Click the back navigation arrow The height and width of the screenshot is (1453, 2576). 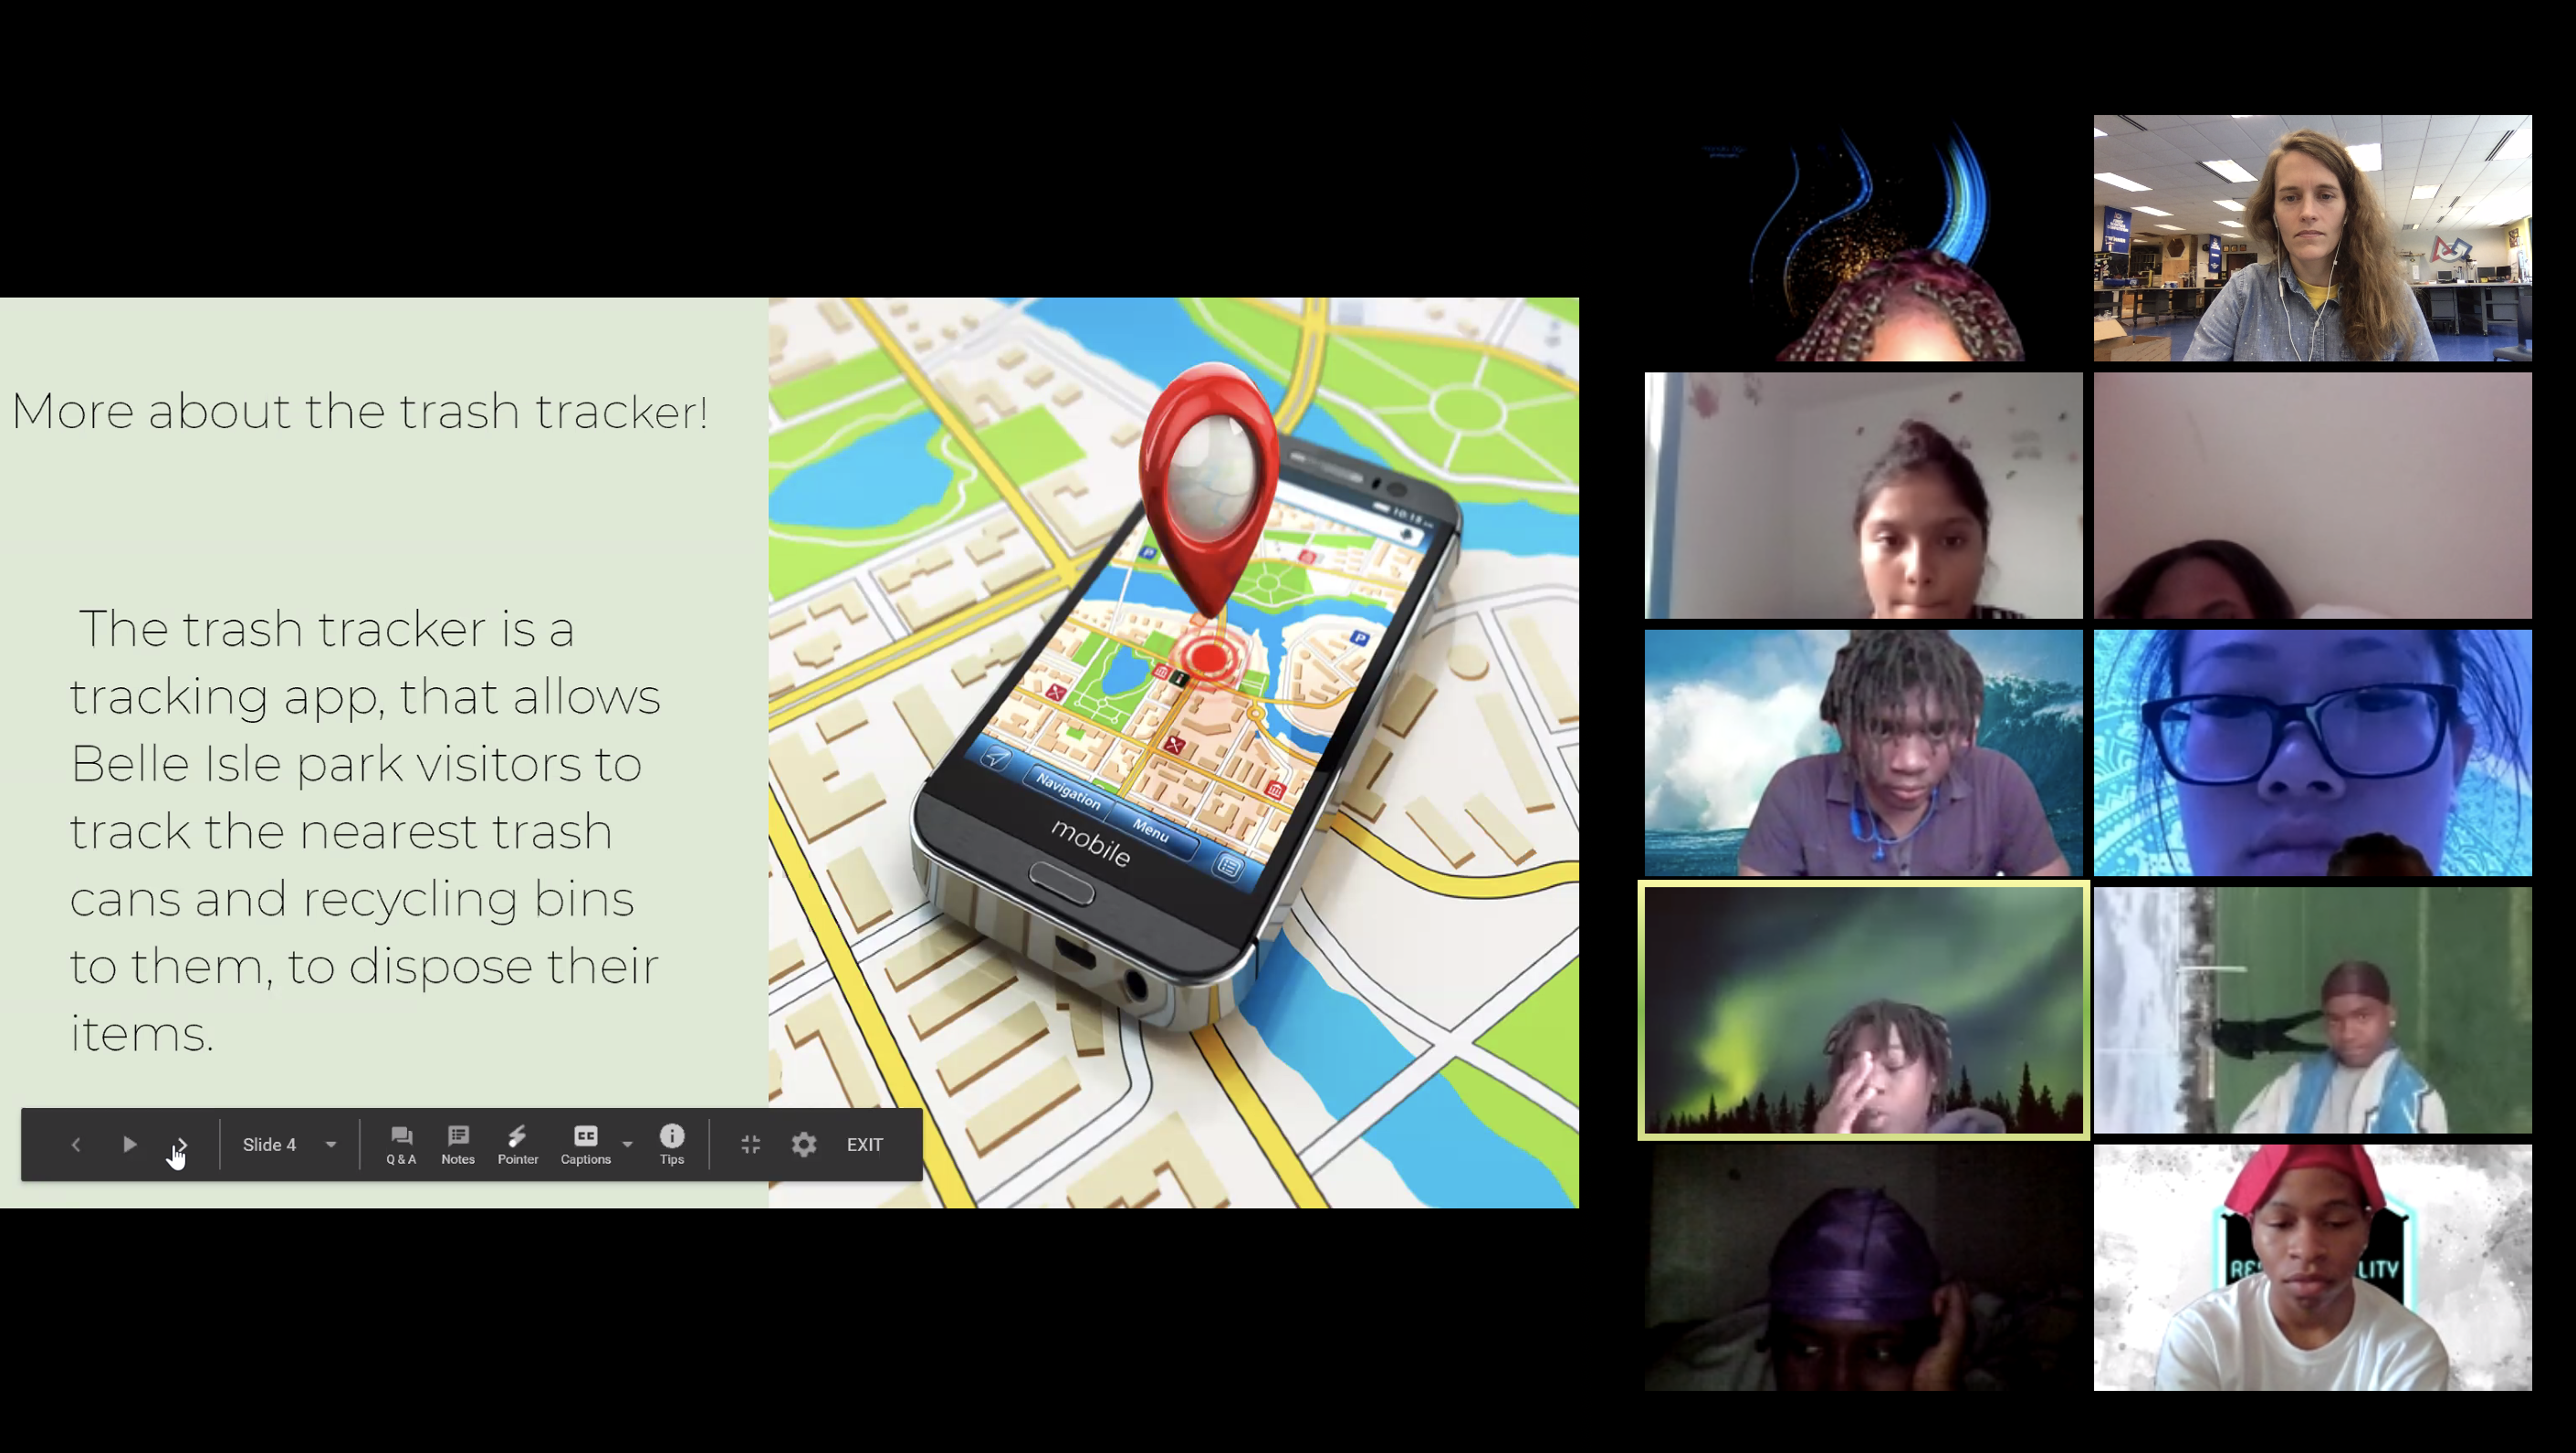tap(76, 1145)
